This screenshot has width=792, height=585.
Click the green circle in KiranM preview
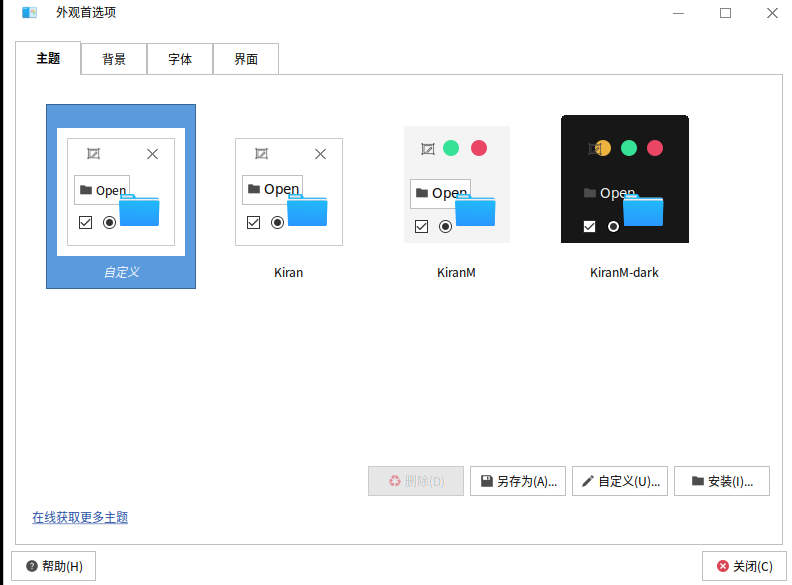coord(451,148)
